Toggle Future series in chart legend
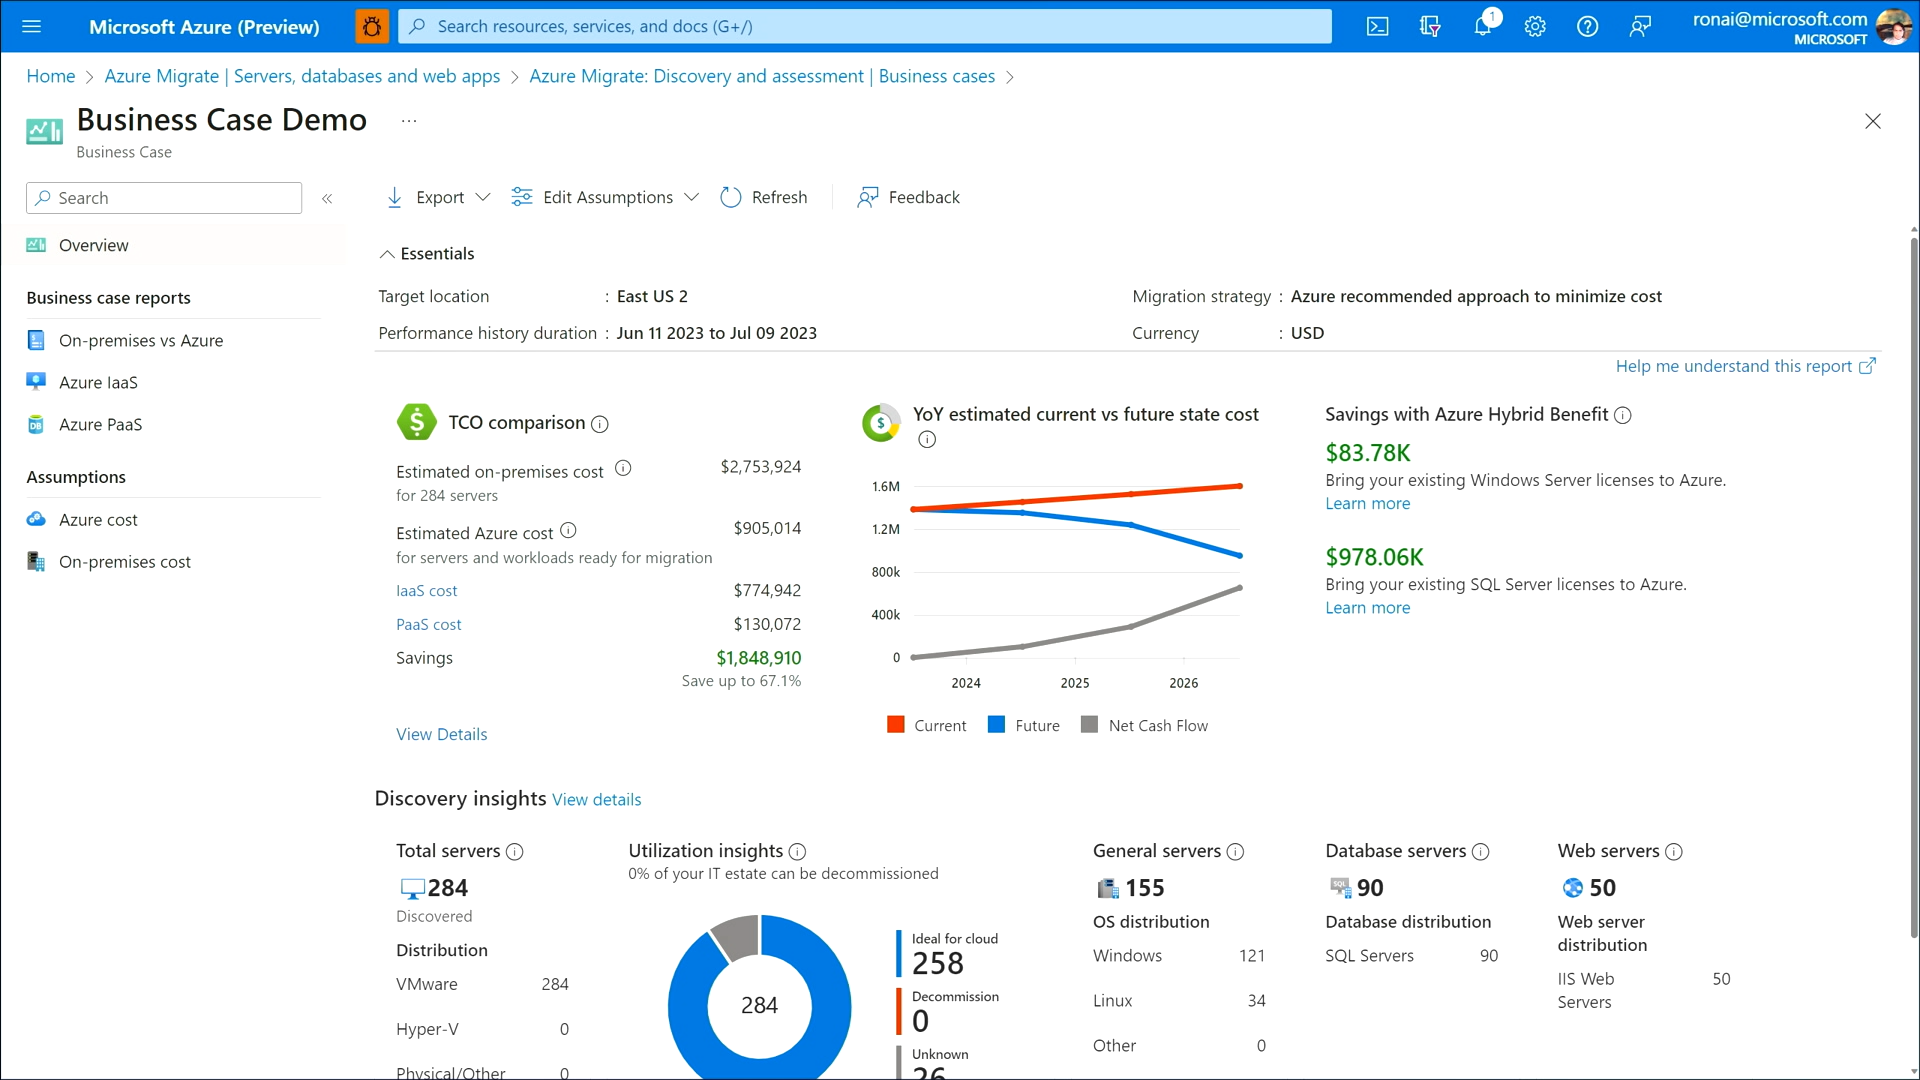 1024,725
